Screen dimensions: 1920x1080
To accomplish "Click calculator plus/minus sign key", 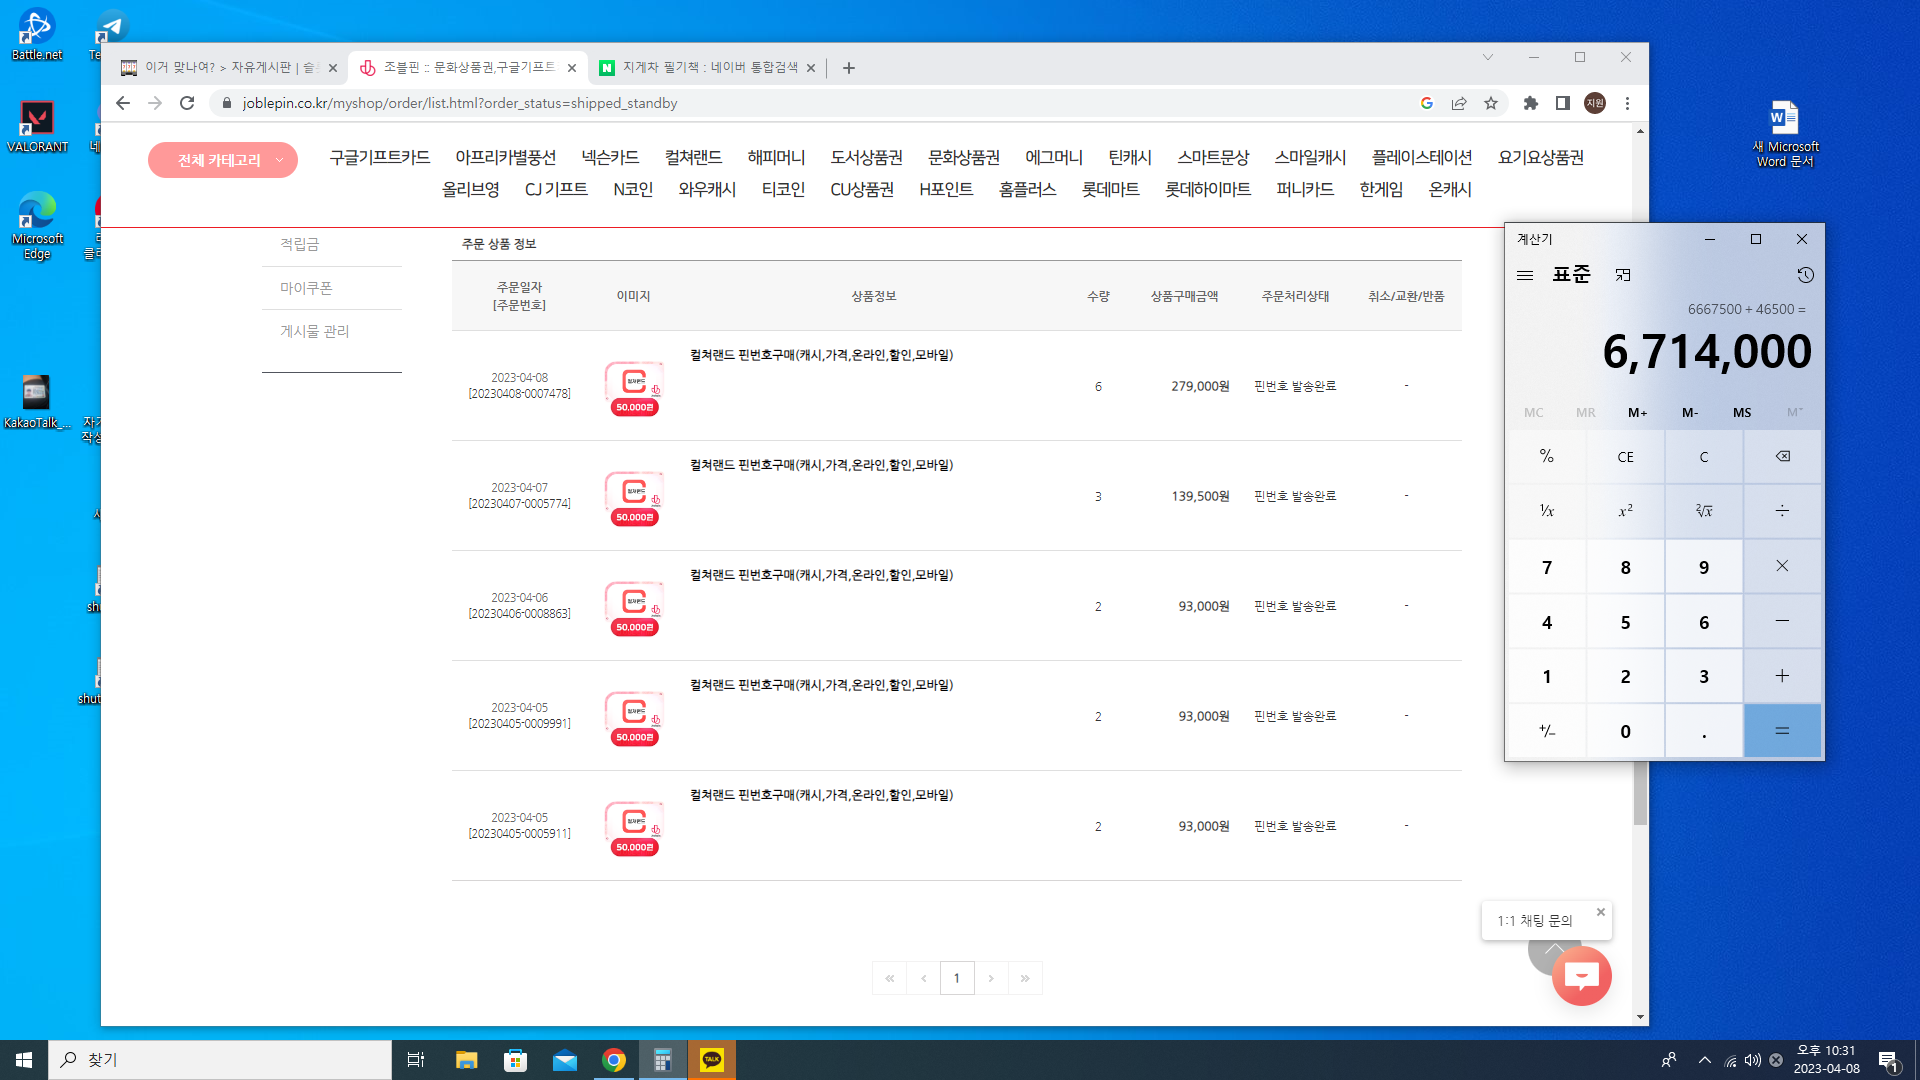I will coord(1547,731).
